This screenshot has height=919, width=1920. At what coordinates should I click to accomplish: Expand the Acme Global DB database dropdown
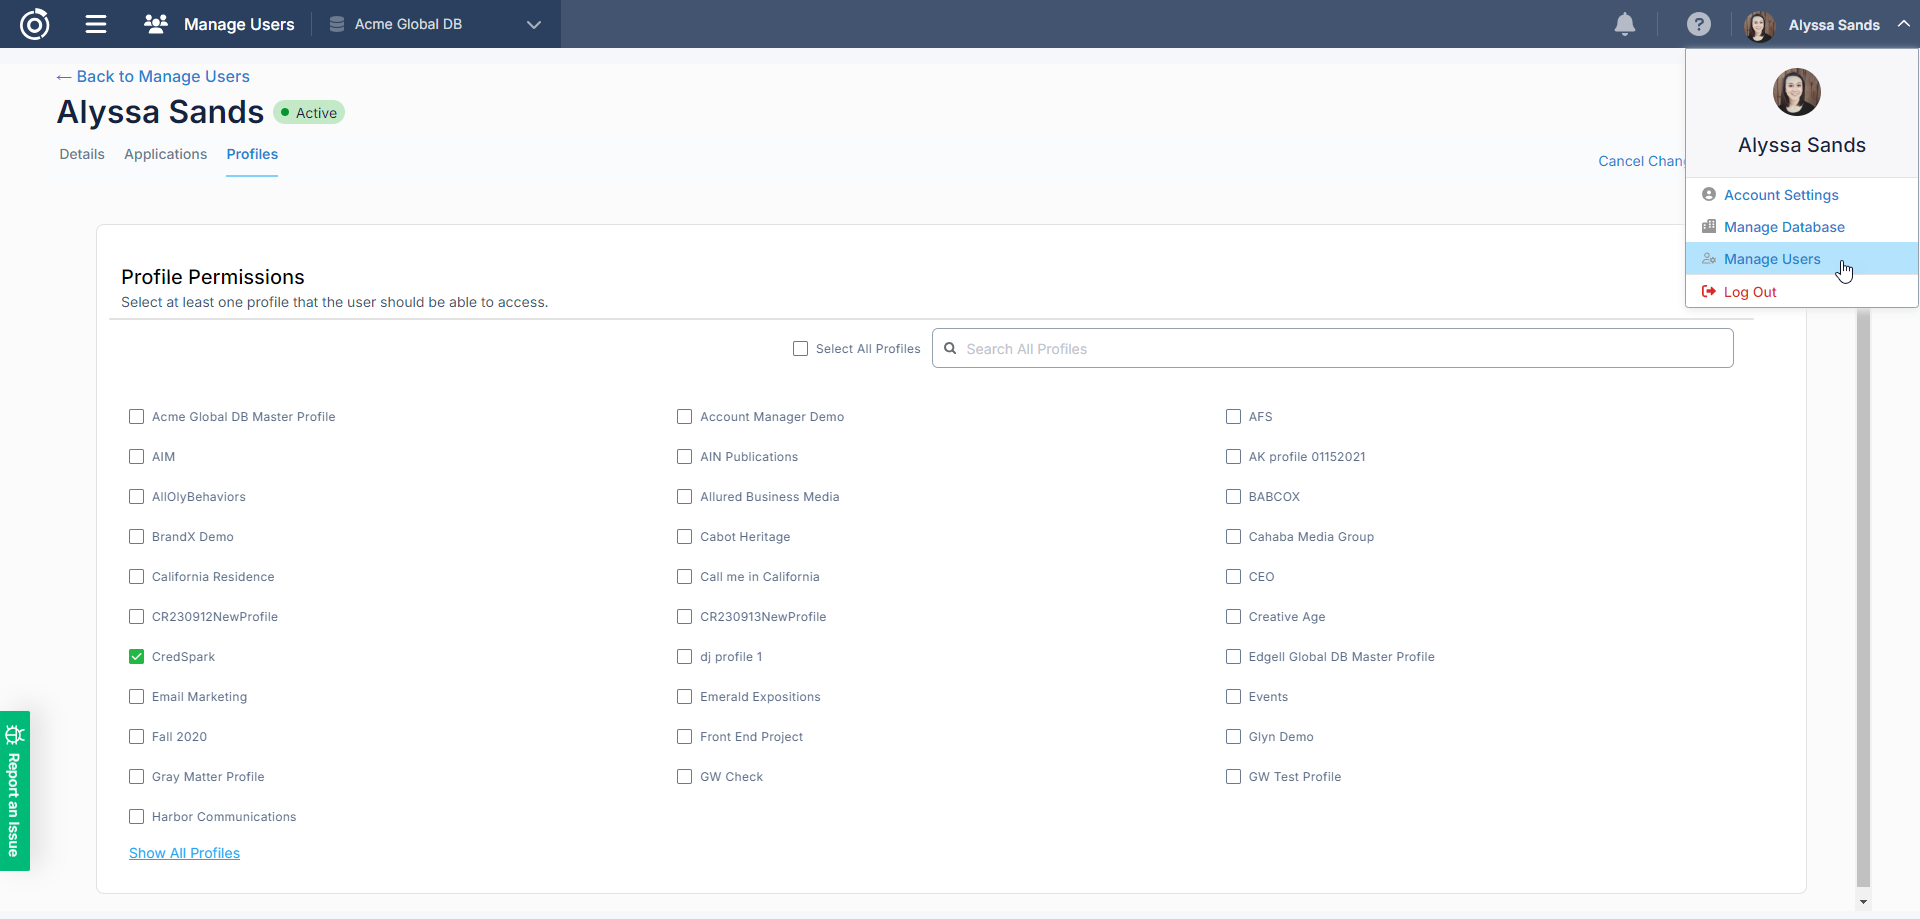pos(533,25)
